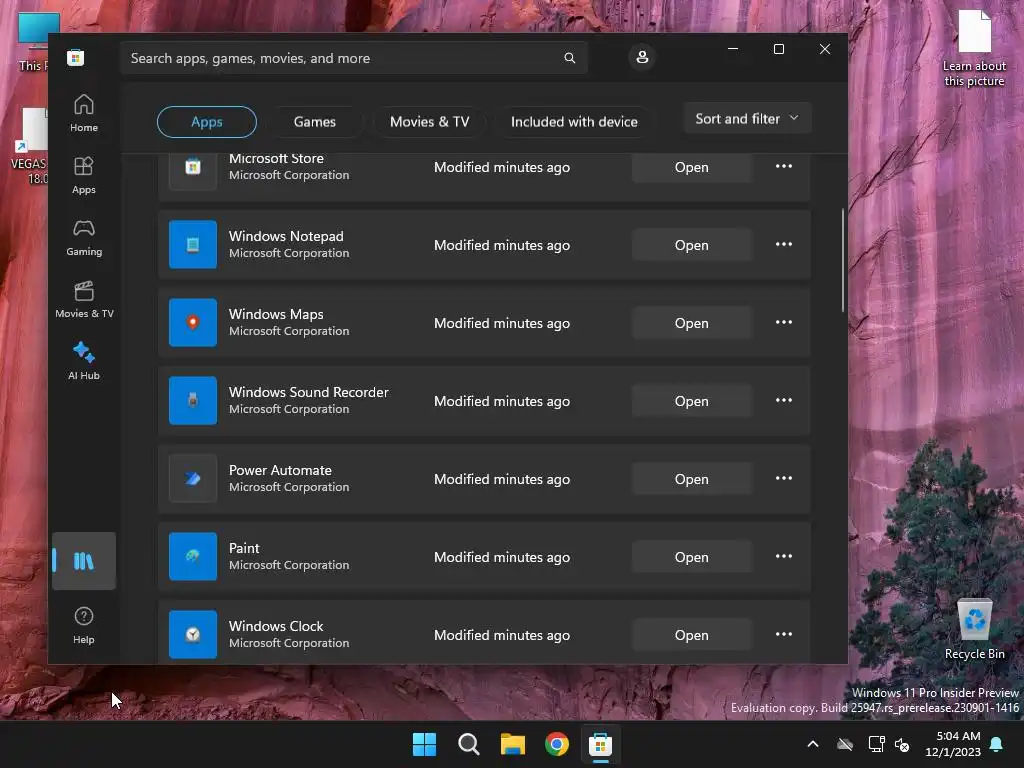Open AI Hub in sidebar

(x=84, y=361)
